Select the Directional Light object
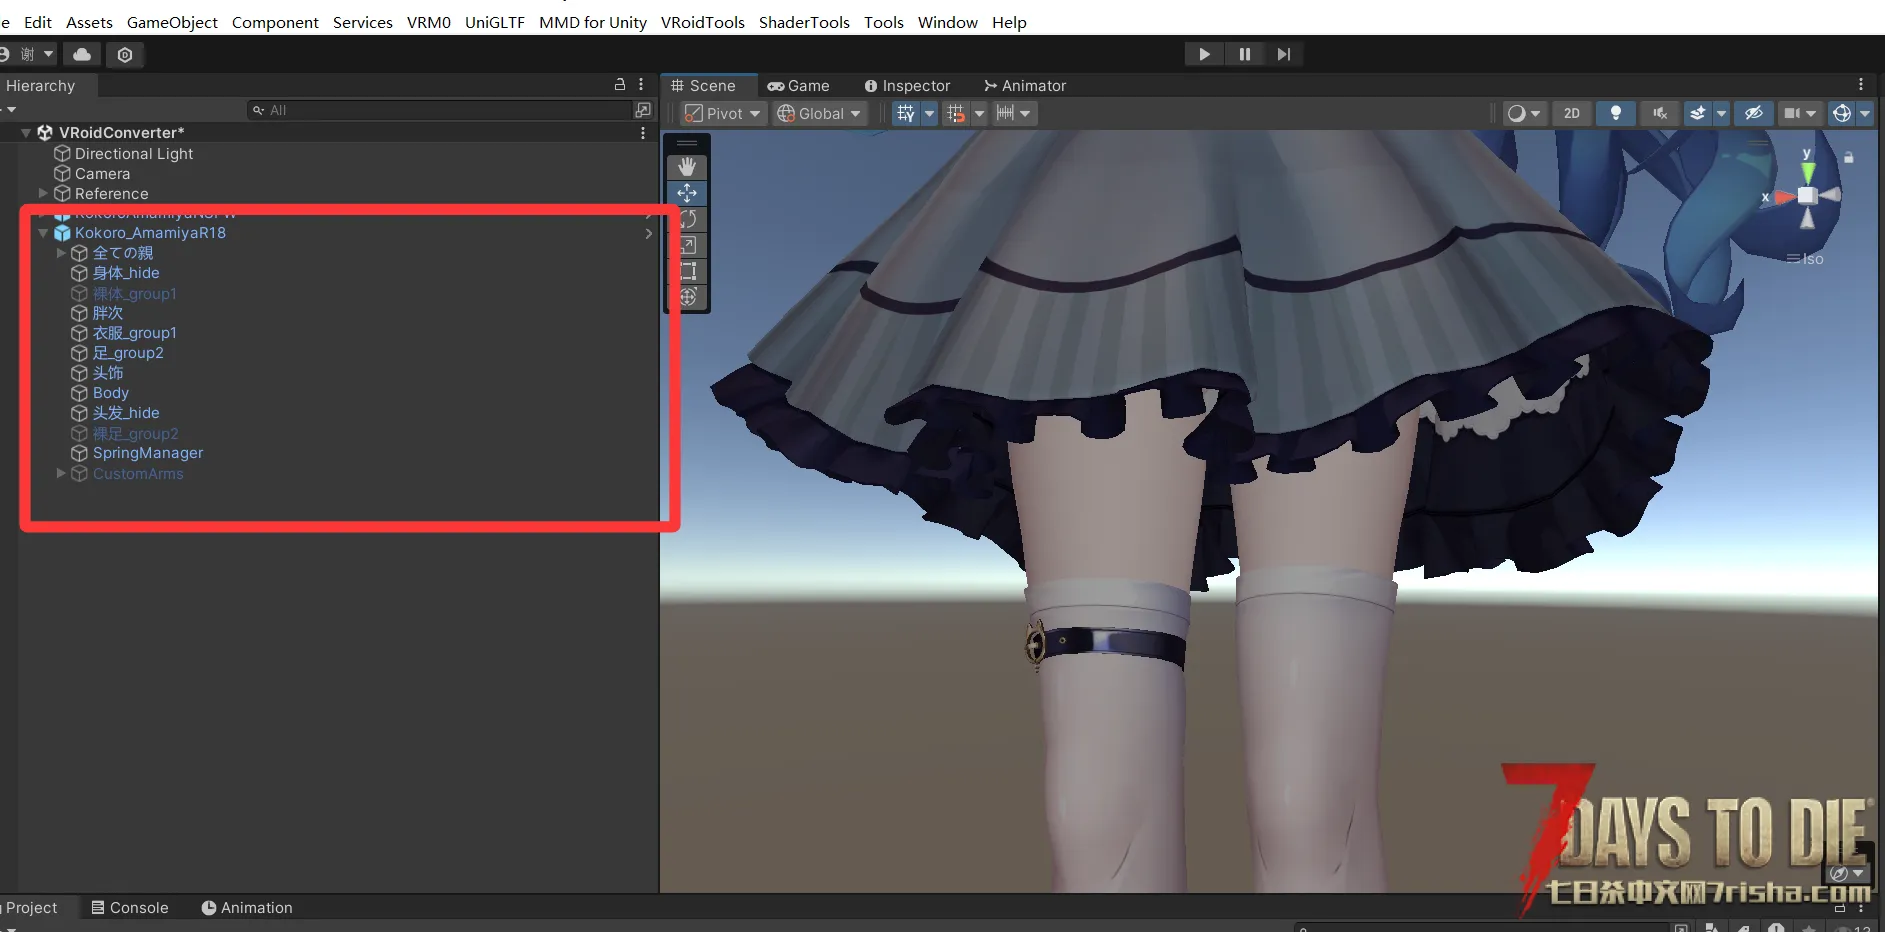This screenshot has width=1885, height=932. coord(134,154)
